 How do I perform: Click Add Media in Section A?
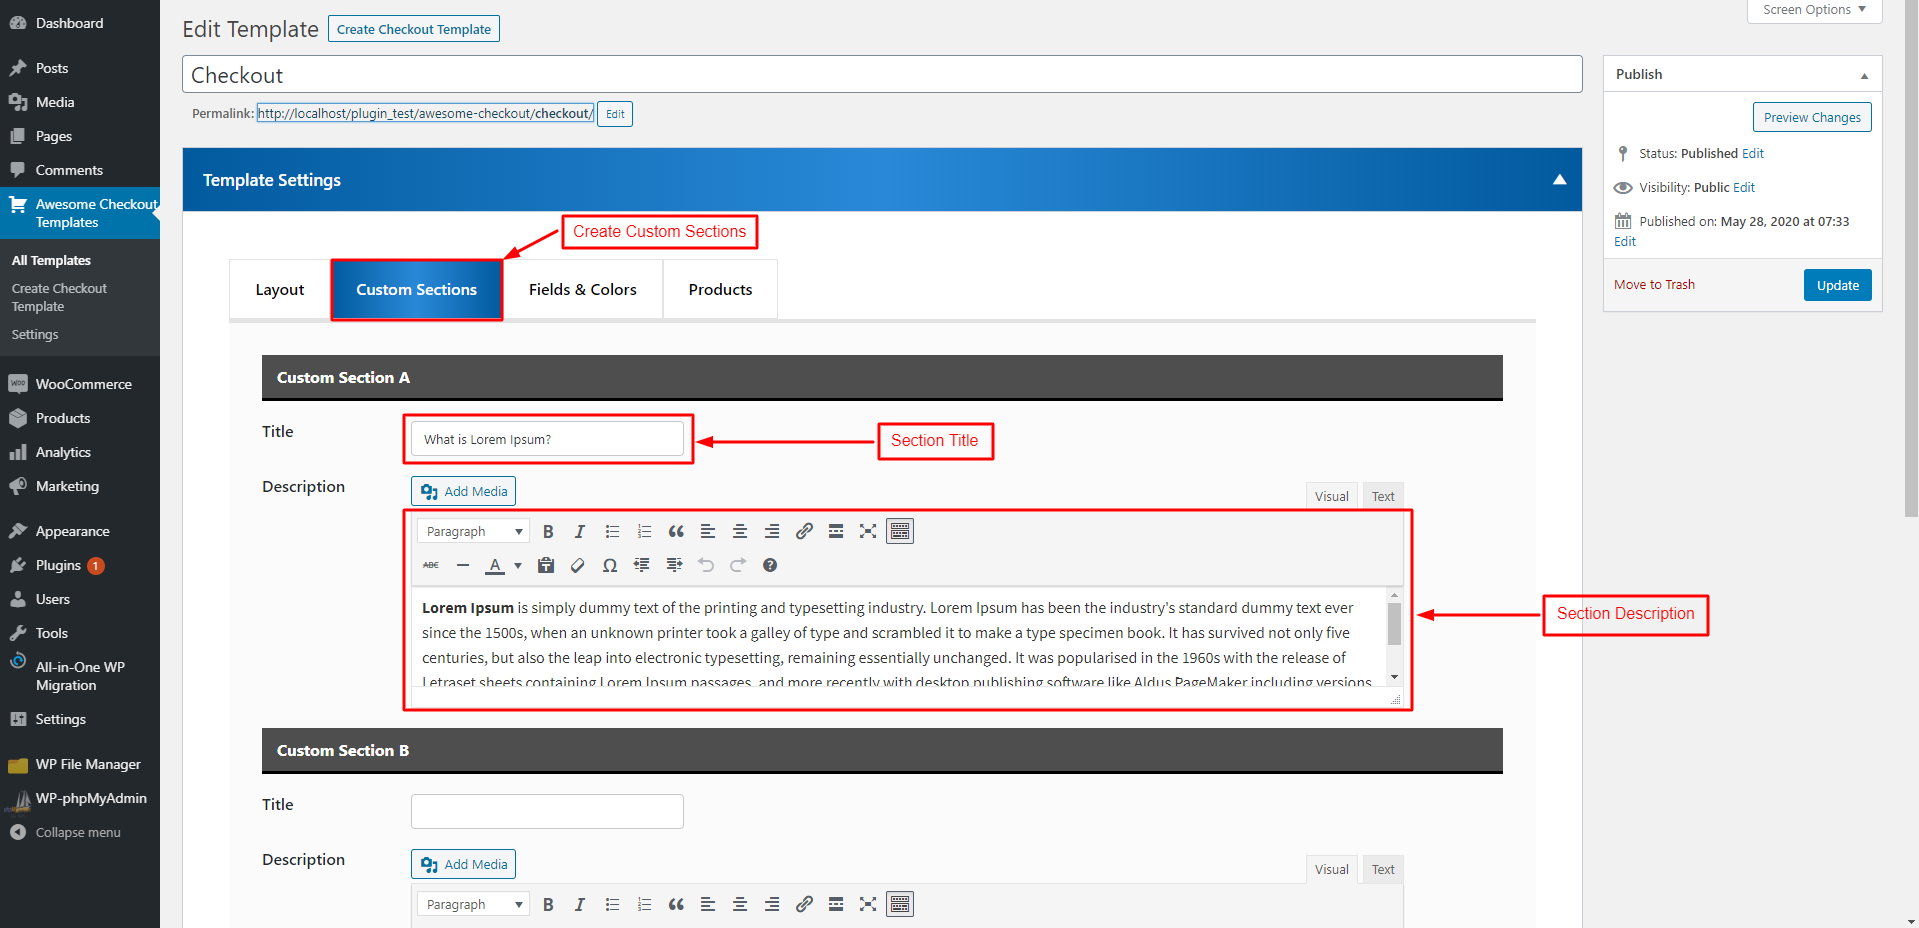coord(464,491)
